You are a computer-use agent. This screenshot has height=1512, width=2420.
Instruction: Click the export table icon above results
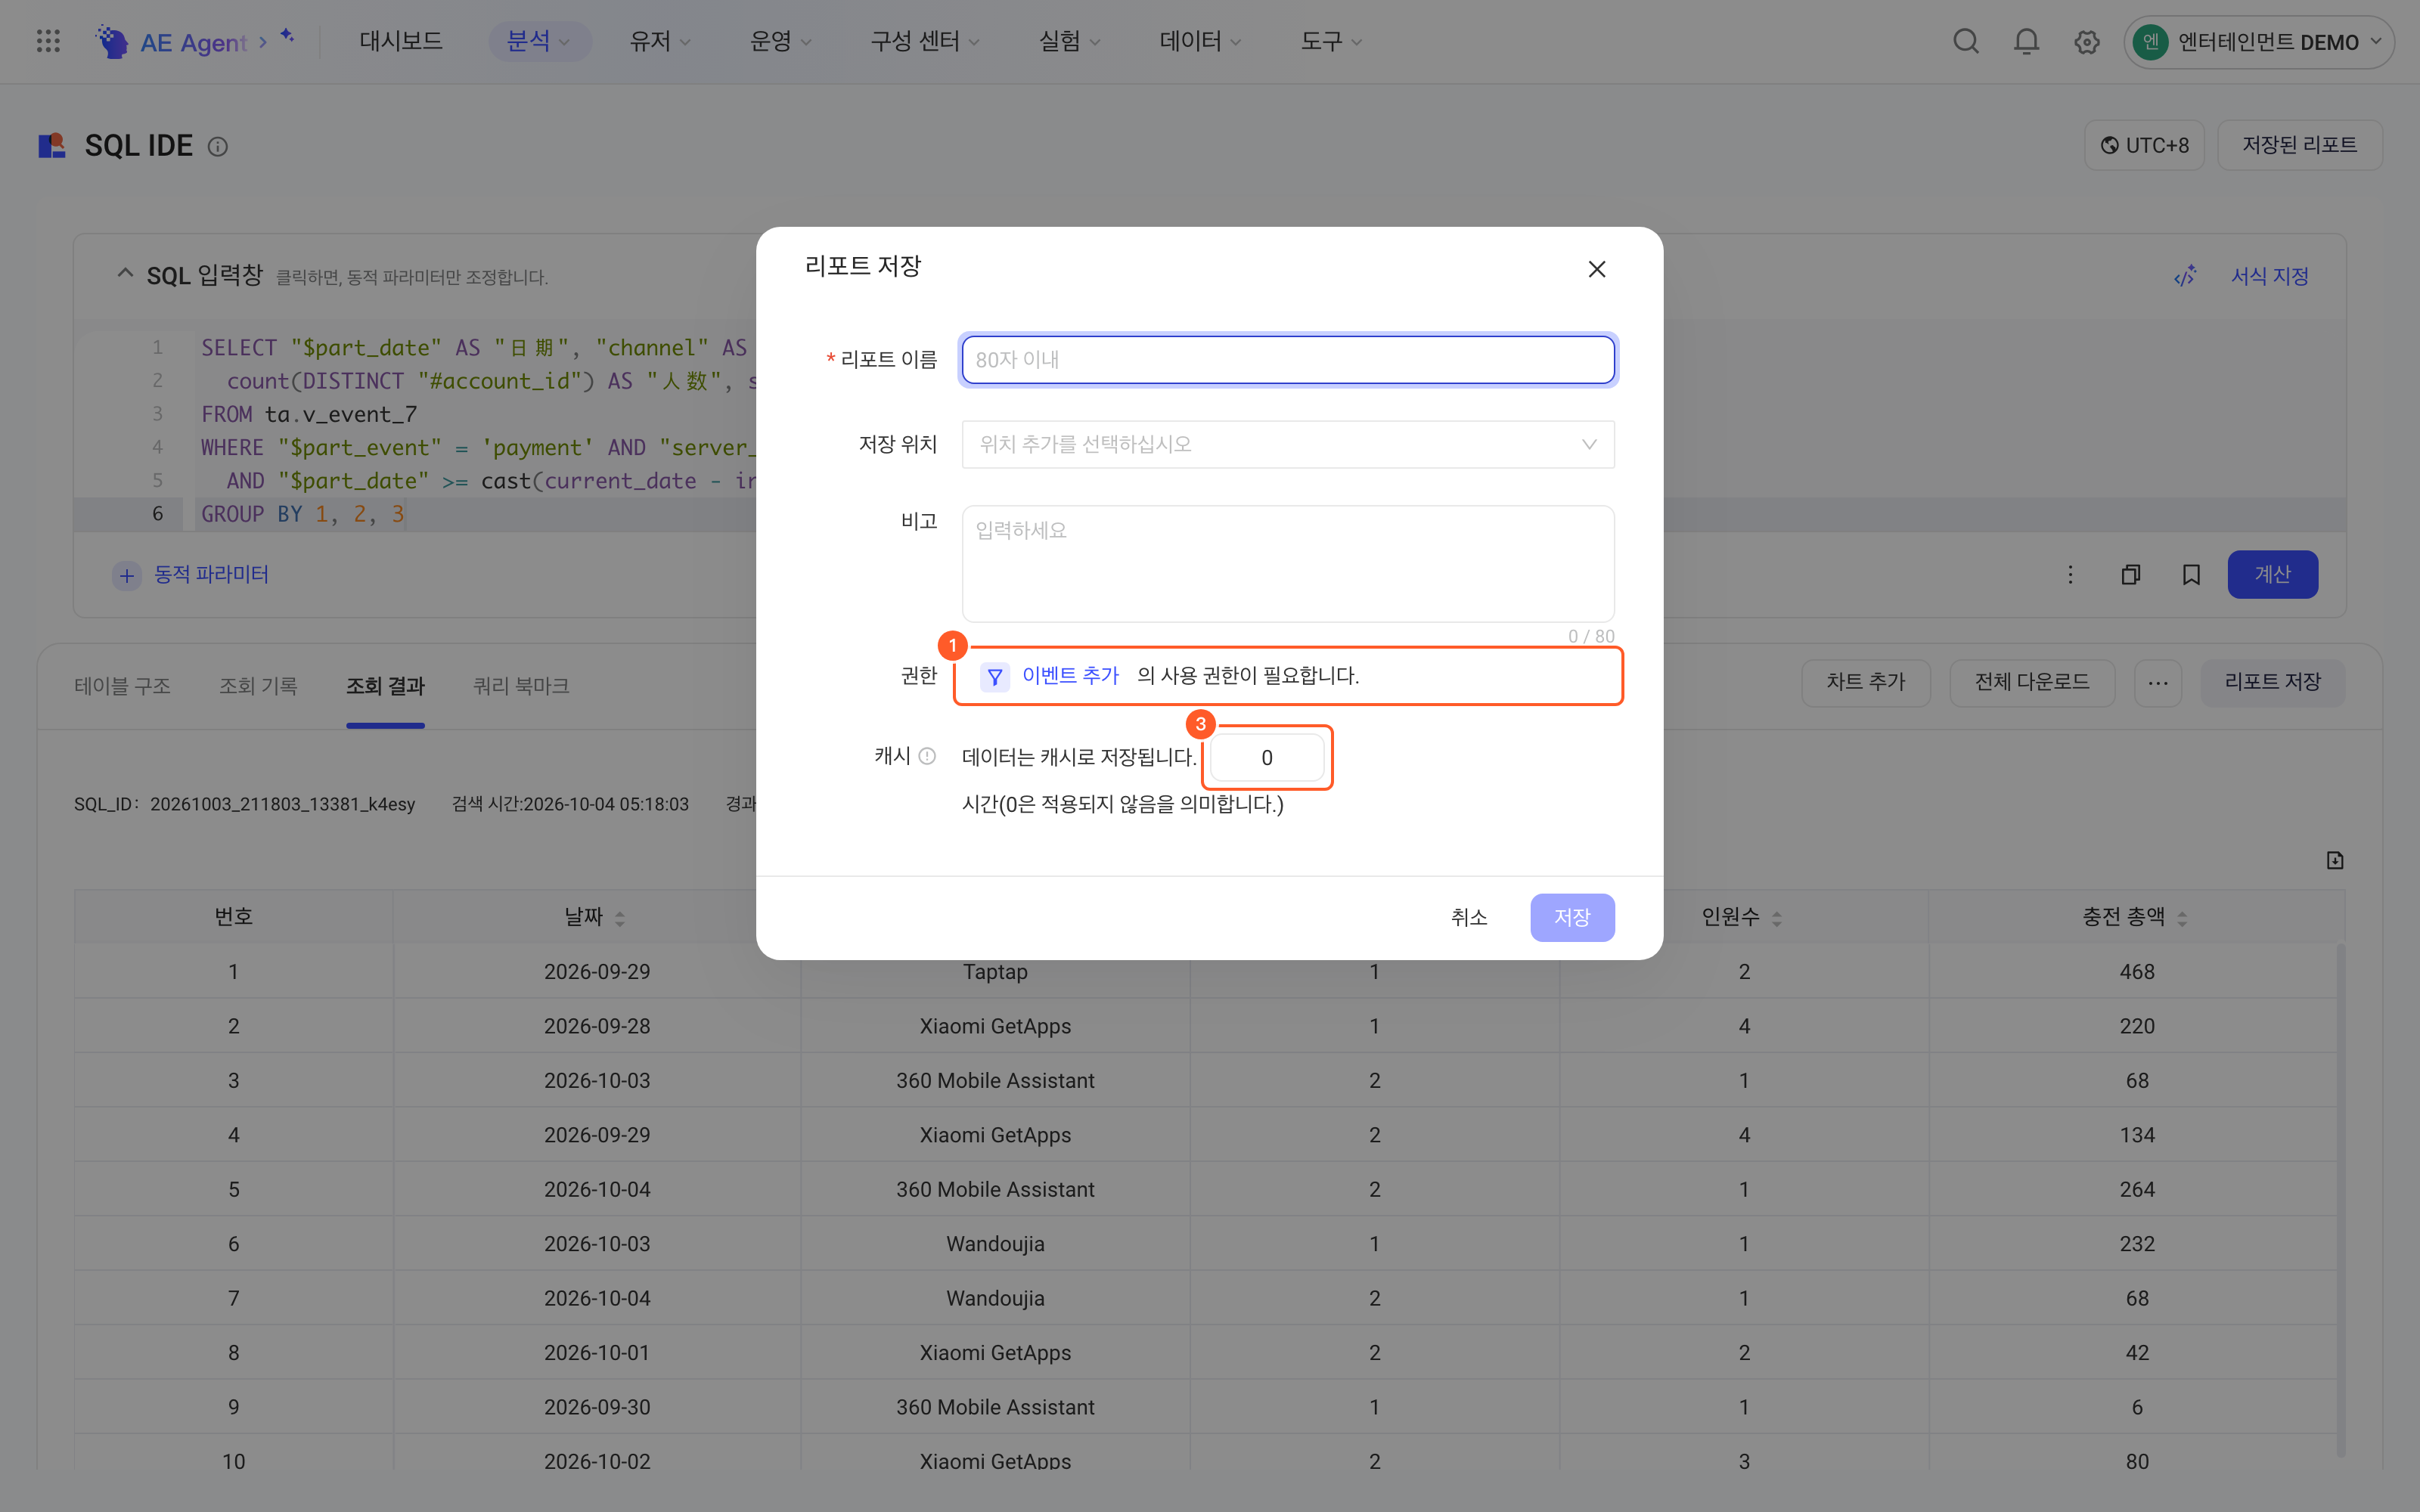[x=2335, y=860]
